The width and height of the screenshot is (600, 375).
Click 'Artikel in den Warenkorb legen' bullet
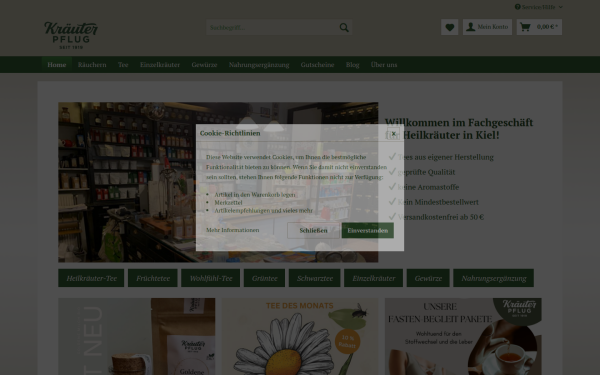255,195
